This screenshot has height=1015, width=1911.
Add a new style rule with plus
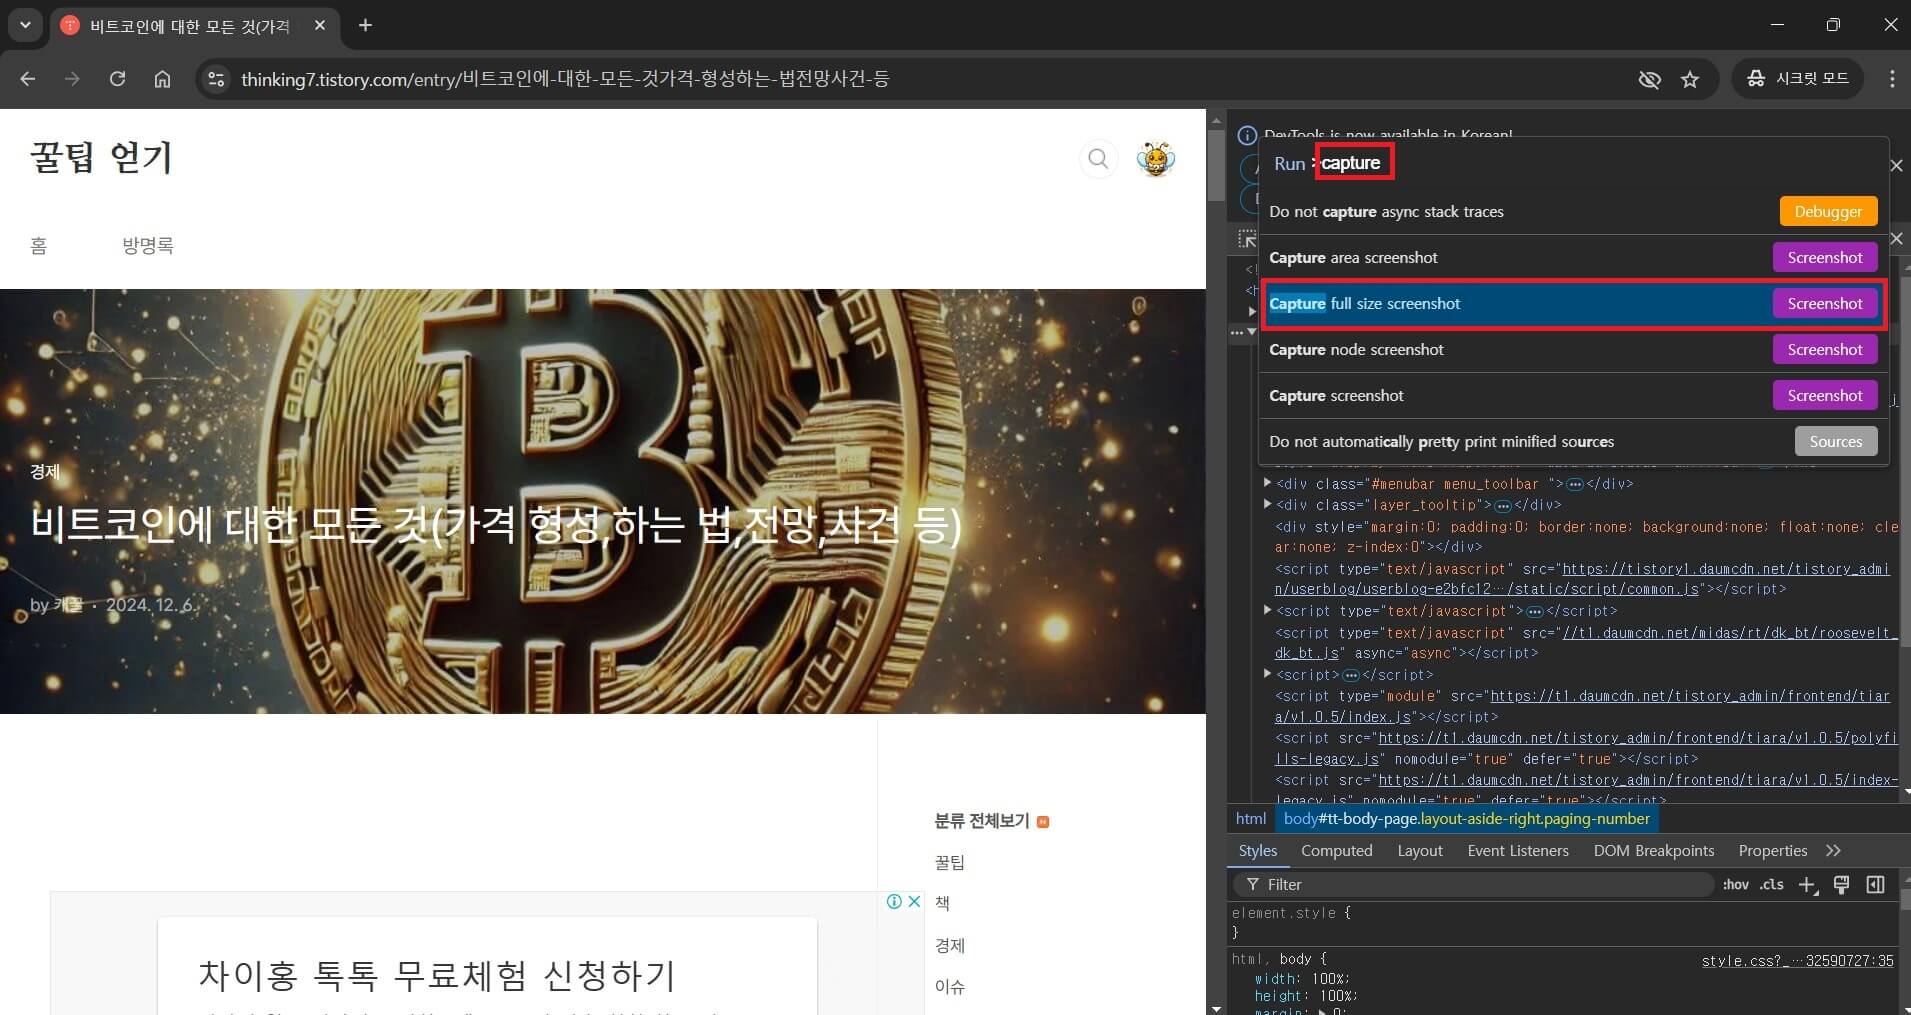(x=1808, y=885)
